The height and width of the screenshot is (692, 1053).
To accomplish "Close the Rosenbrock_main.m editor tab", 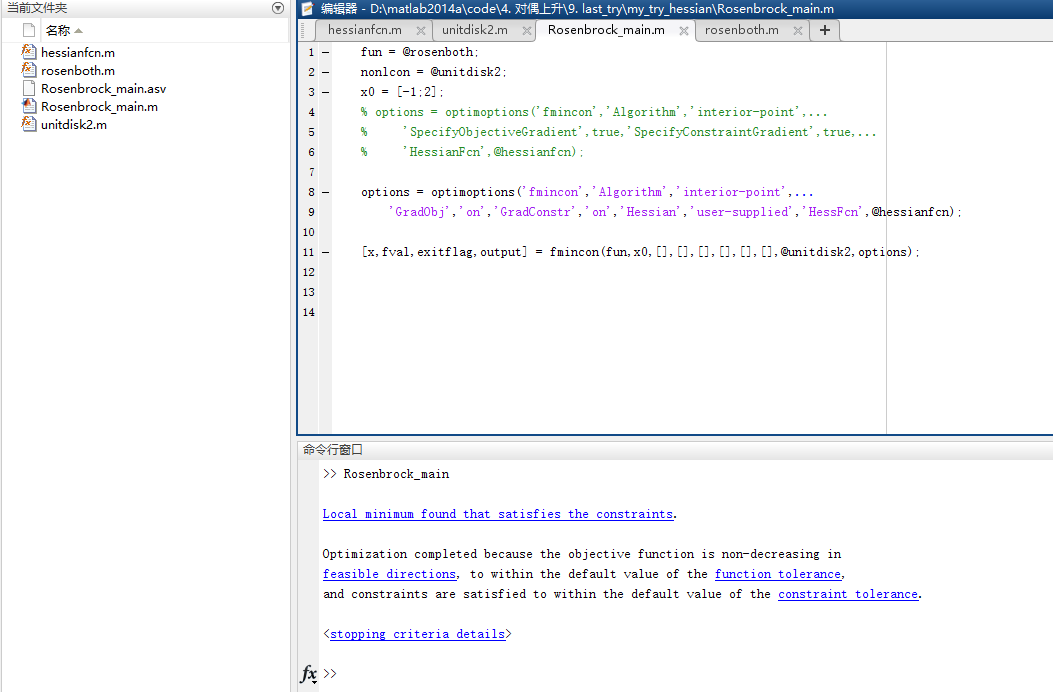I will coord(684,31).
